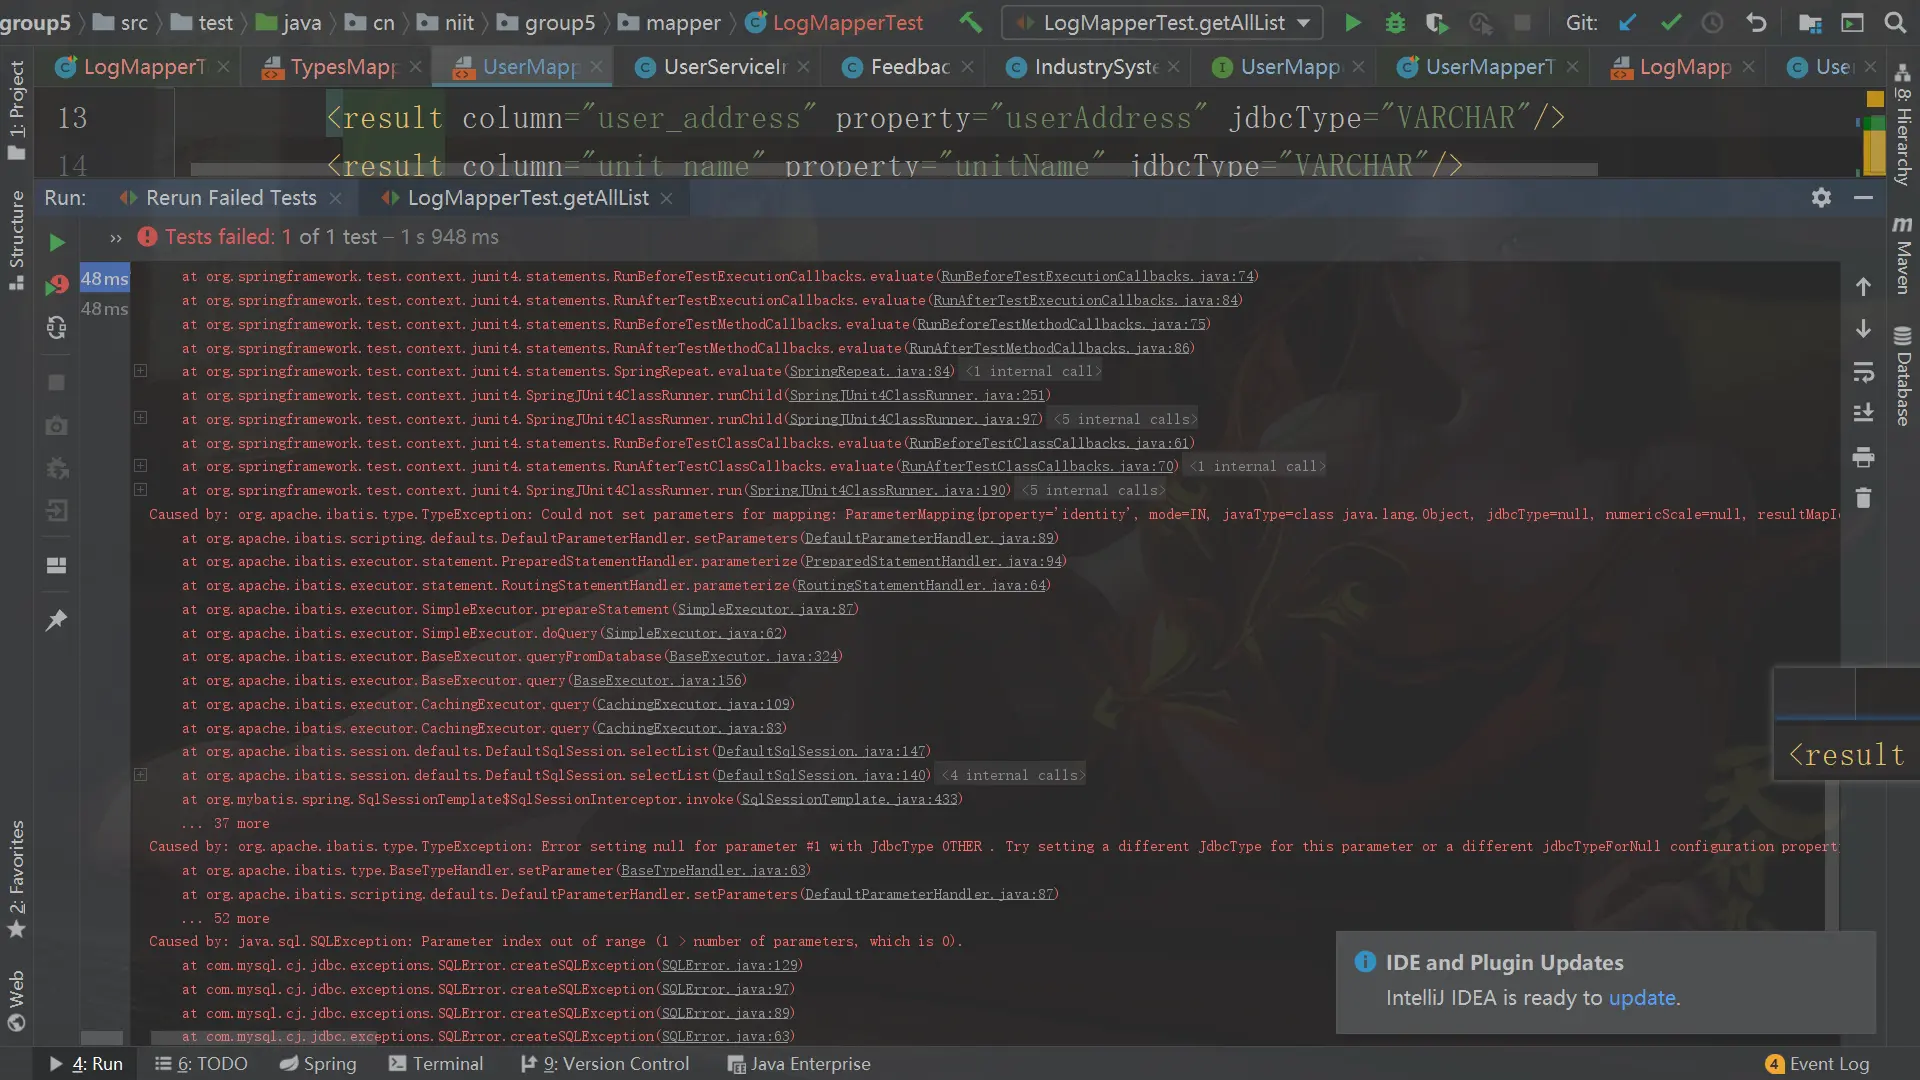Image resolution: width=1920 pixels, height=1080 pixels.
Task: Click the Git commit checkmark icon
Action: (1670, 23)
